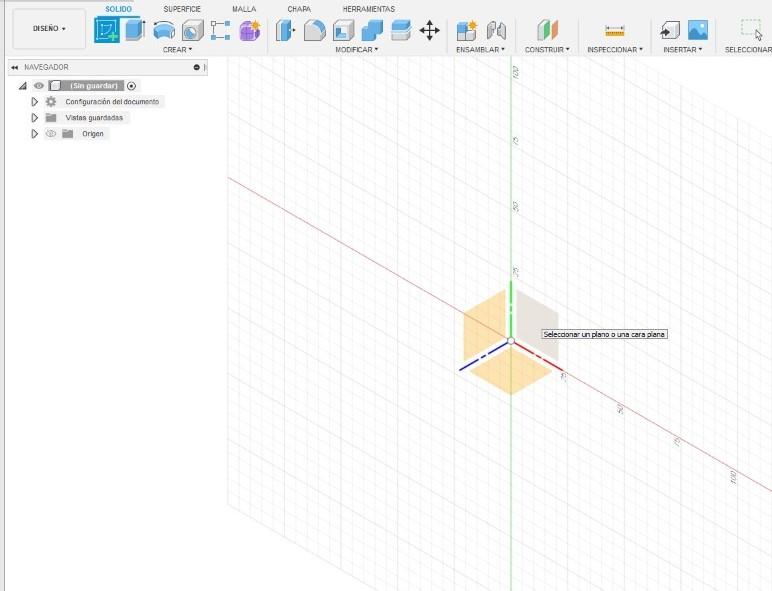
Task: Open the MODIFICAR dropdown menu
Action: tap(356, 50)
